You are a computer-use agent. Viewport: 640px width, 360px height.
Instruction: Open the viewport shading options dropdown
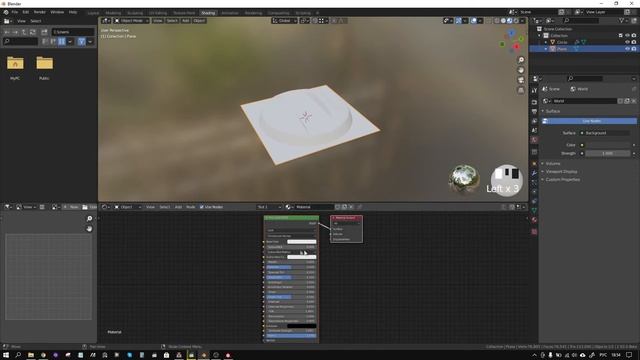pos(522,20)
